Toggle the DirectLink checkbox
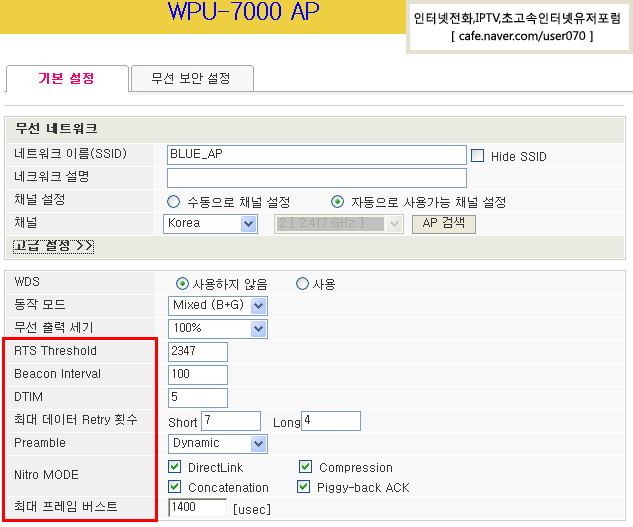 click(175, 467)
